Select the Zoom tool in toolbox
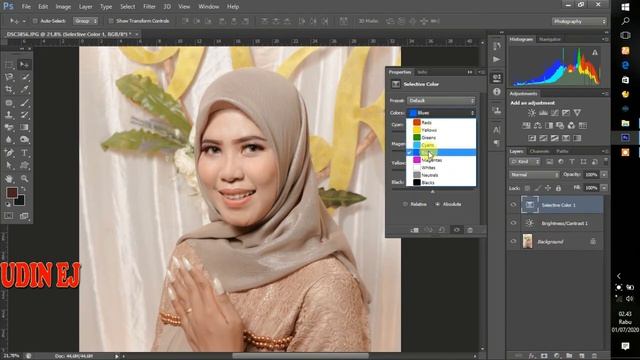 [24, 178]
